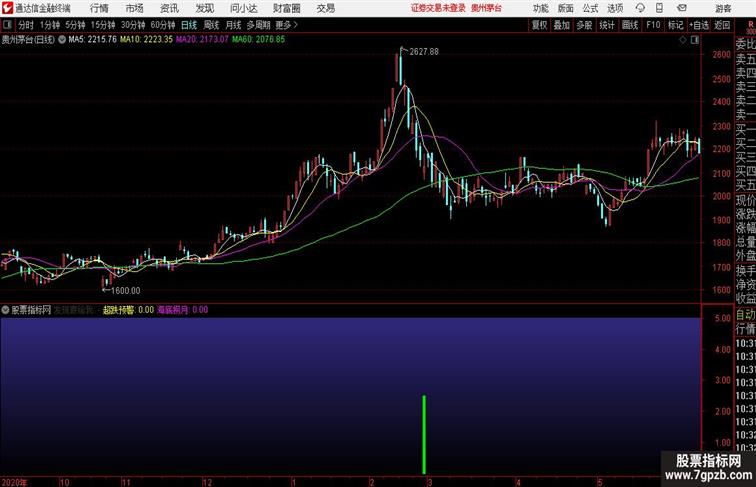Viewport: 756px width, 487px height.
Task: Switch to the 30分钟 period tab
Action: click(133, 25)
